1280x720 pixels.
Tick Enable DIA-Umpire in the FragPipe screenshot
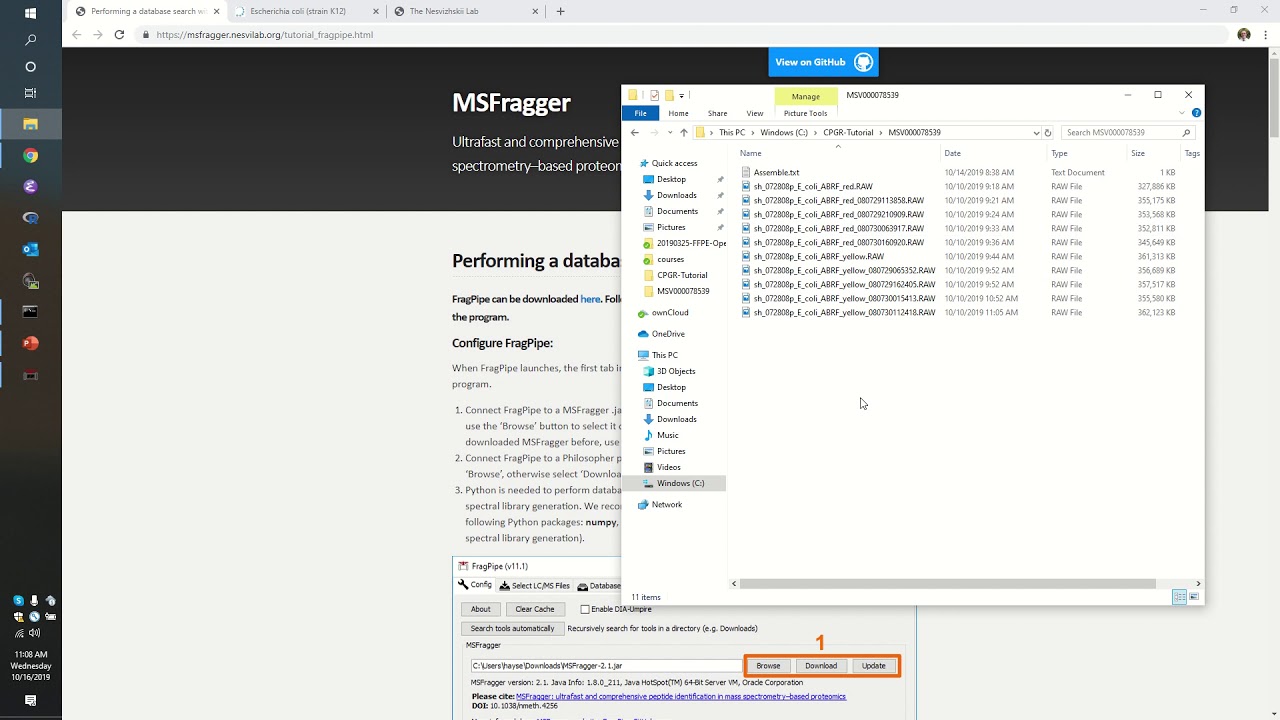585,609
